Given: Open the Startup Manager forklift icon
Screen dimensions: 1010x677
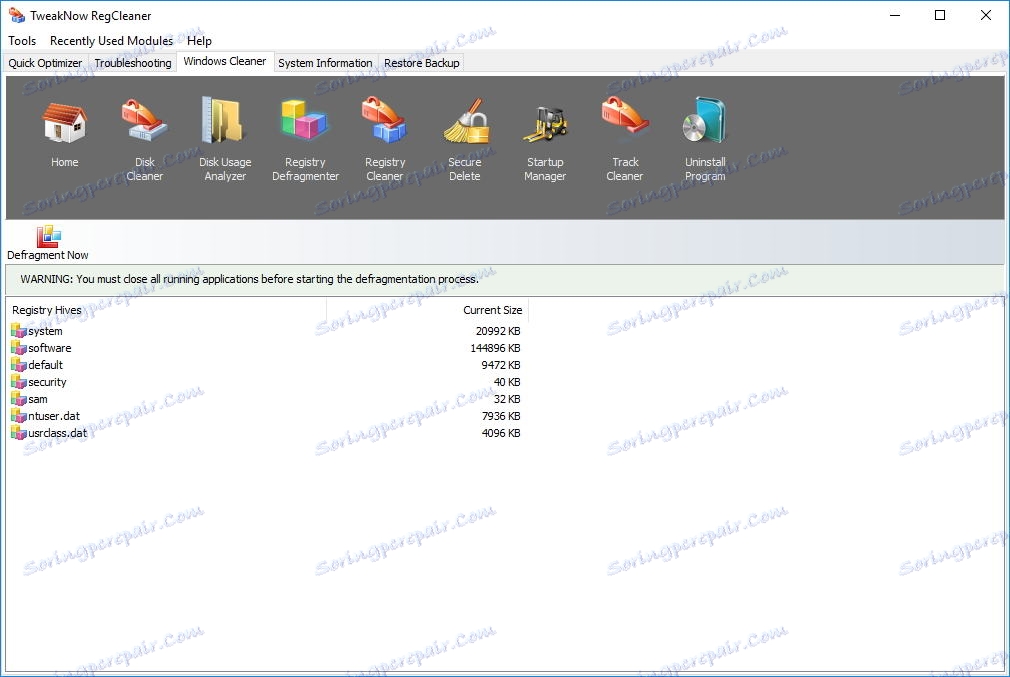Looking at the screenshot, I should (x=545, y=123).
